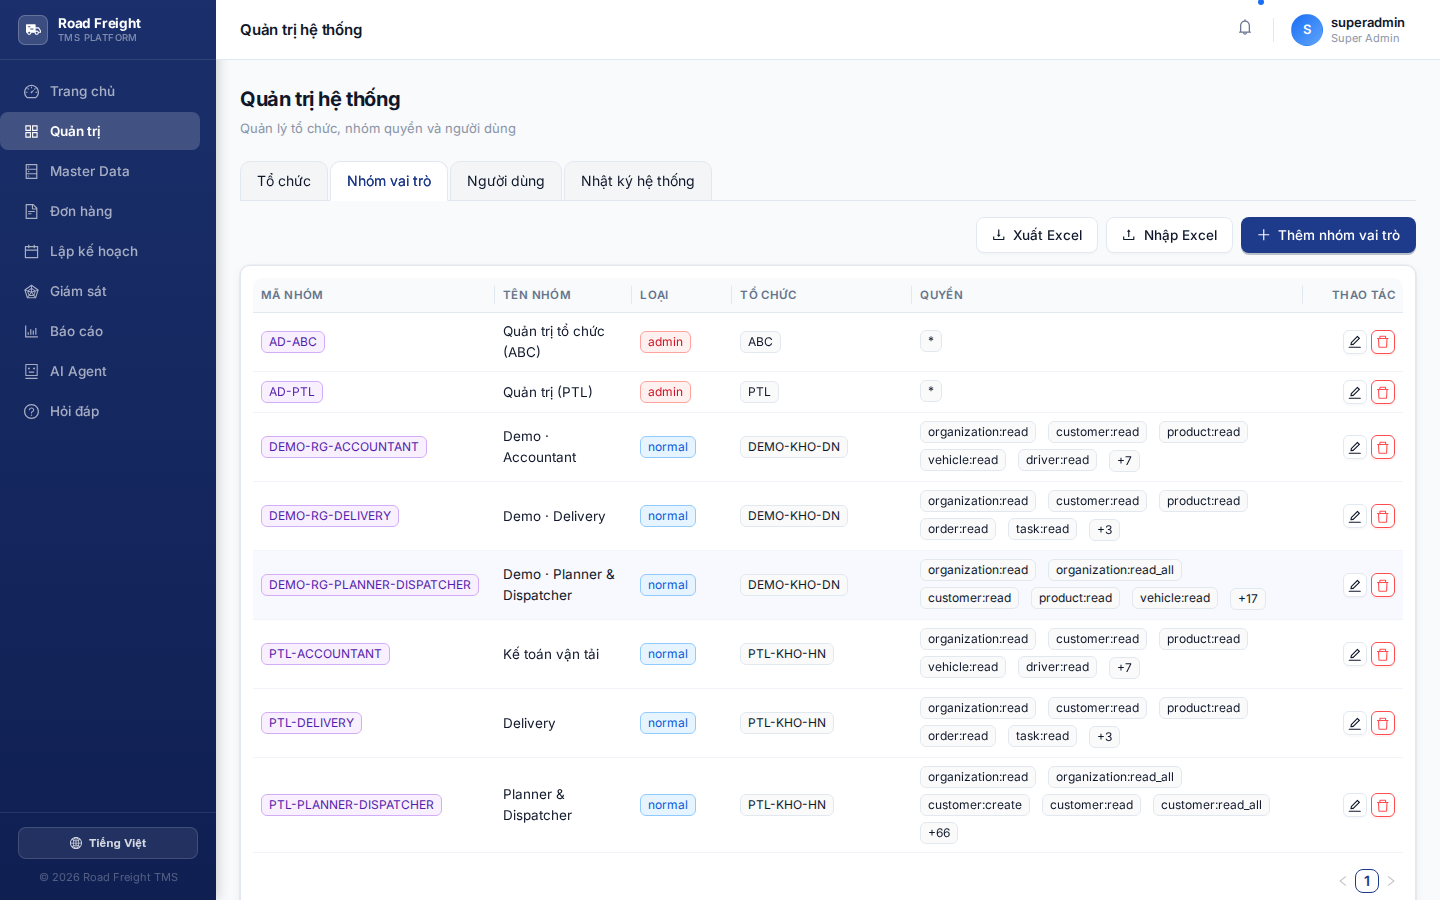This screenshot has height=900, width=1440.
Task: Click the AD-PTL group code tag
Action: [292, 392]
